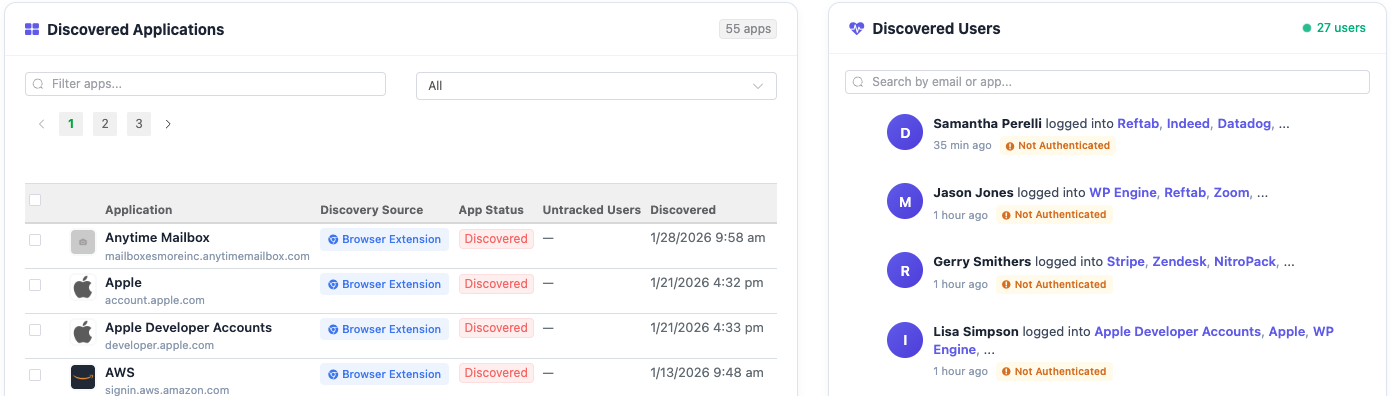Open Indeed link in Samantha Perelli's entry

click(1188, 124)
